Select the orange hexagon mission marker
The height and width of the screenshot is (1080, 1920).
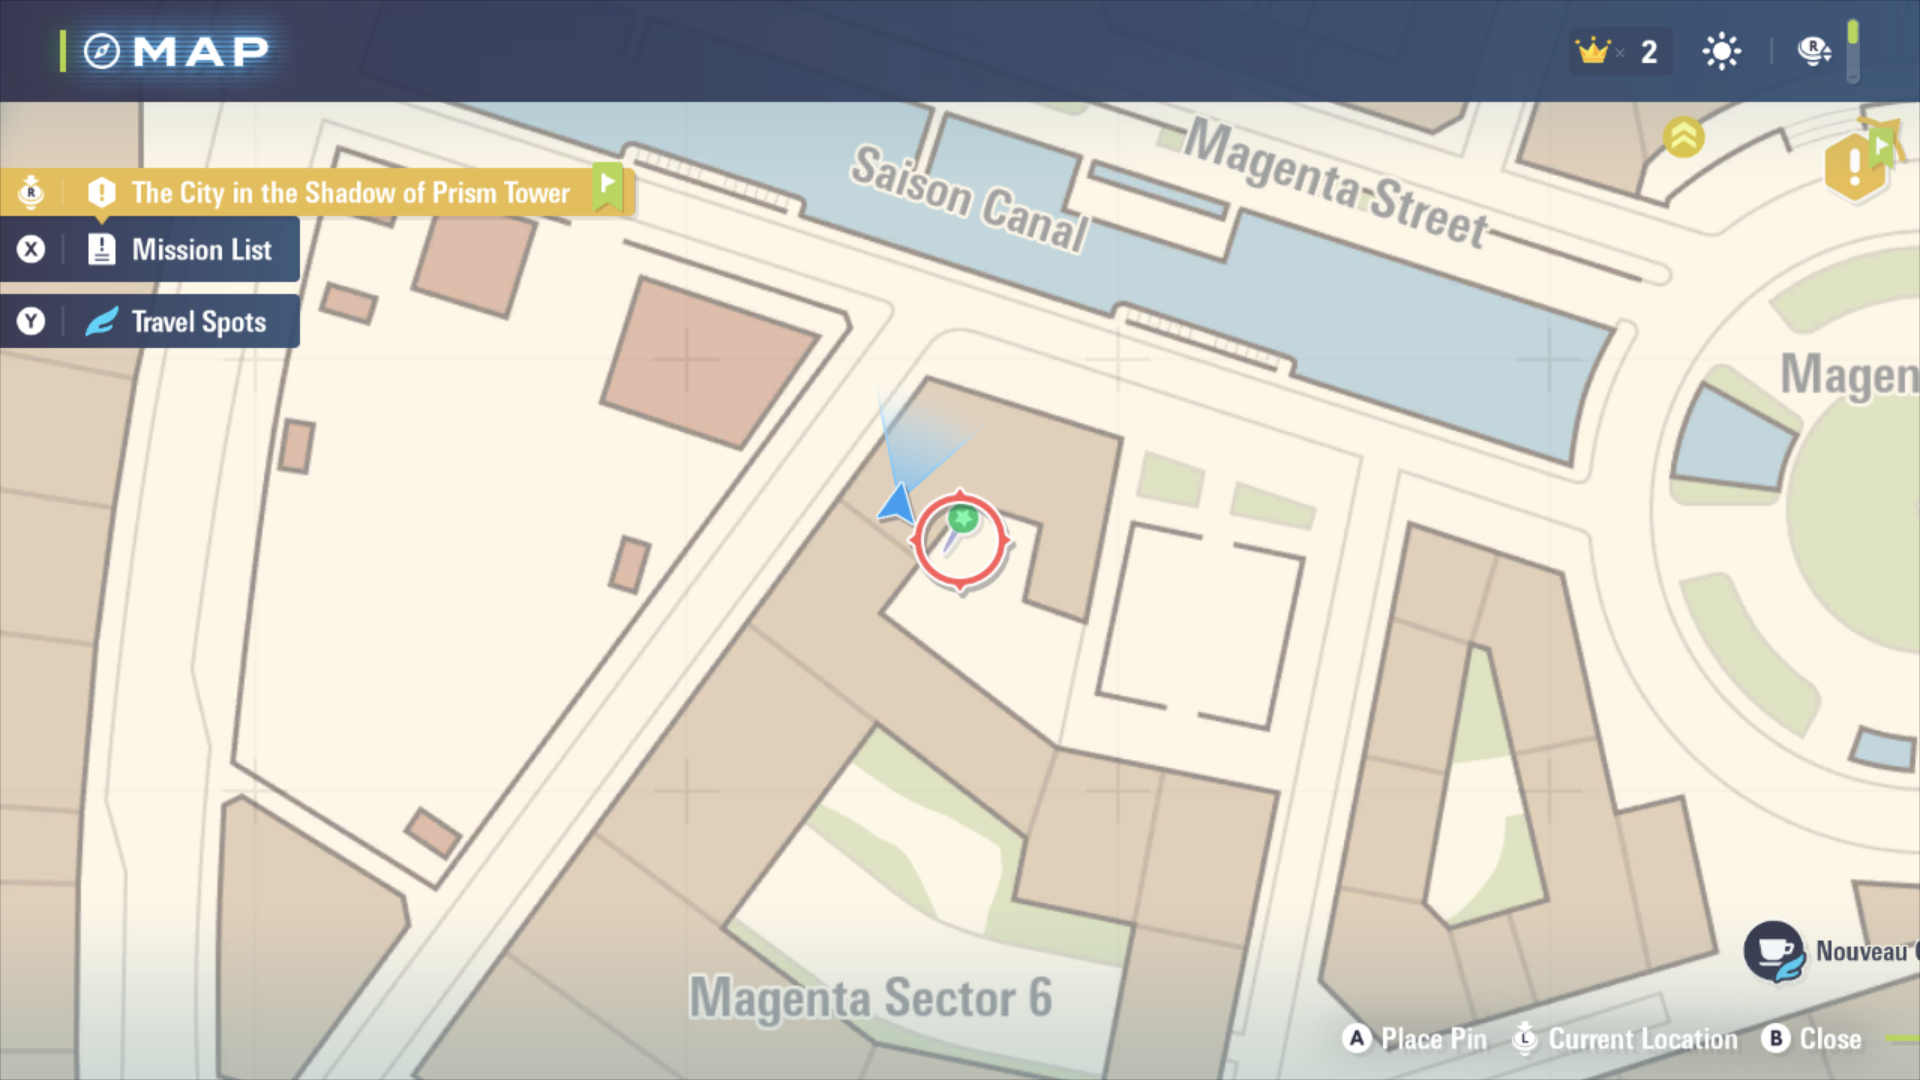click(x=1854, y=166)
